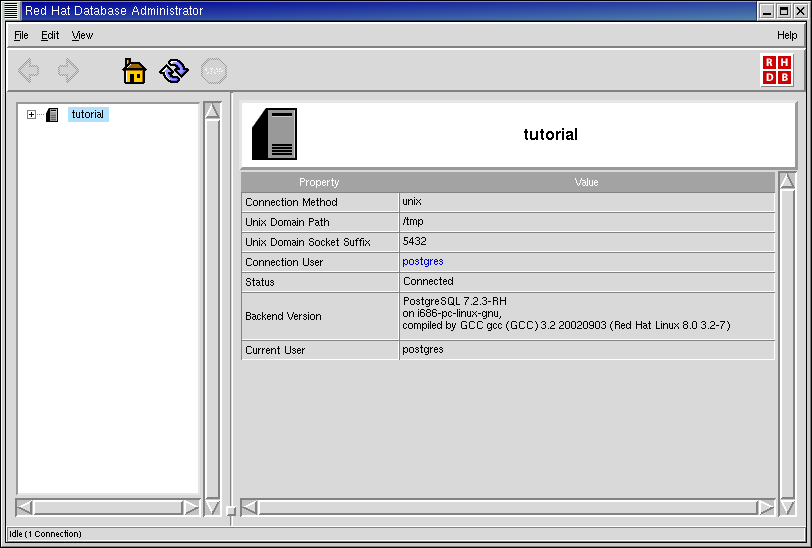Screen dimensions: 812x548
Task: Select the small server icon beside tutorial
Action: tap(52, 114)
